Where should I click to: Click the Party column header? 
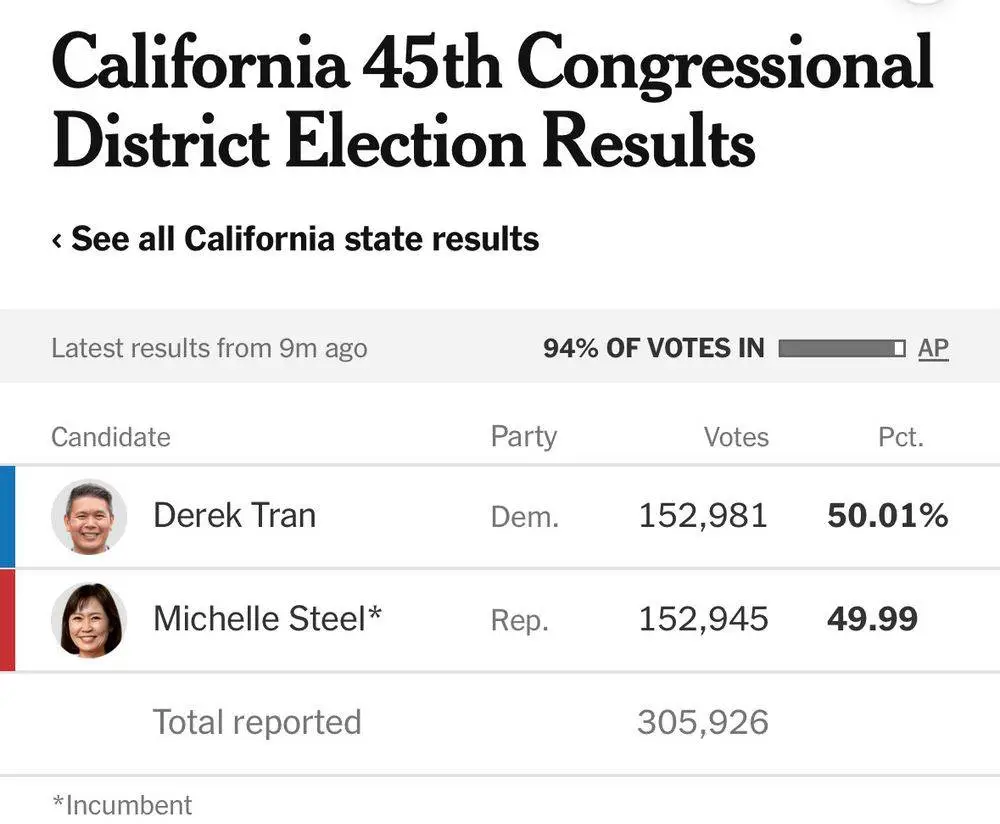[x=523, y=437]
